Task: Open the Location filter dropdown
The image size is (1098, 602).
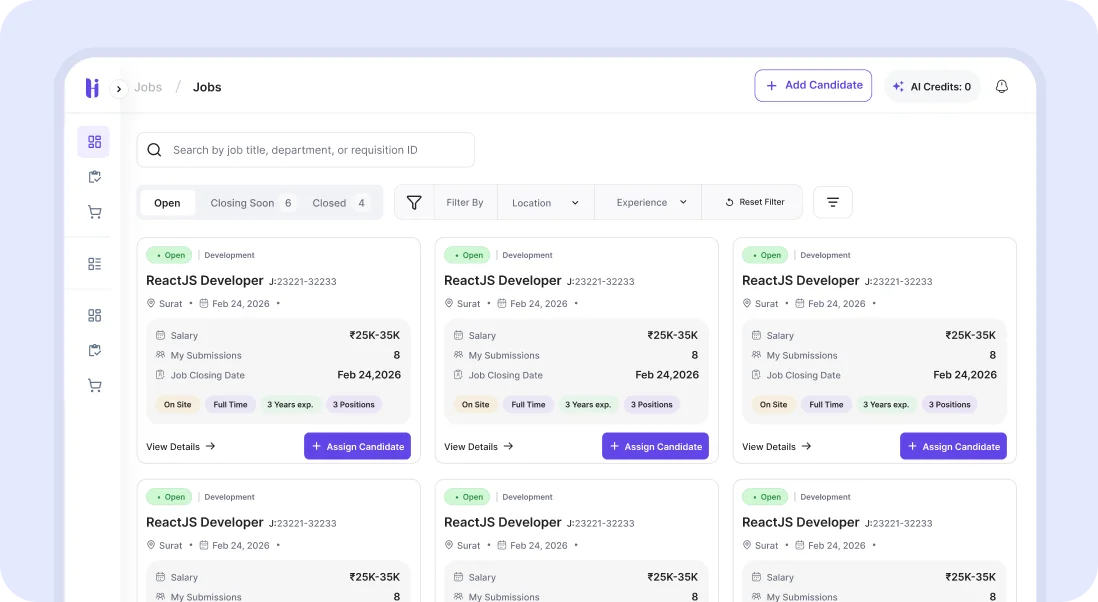Action: point(545,202)
